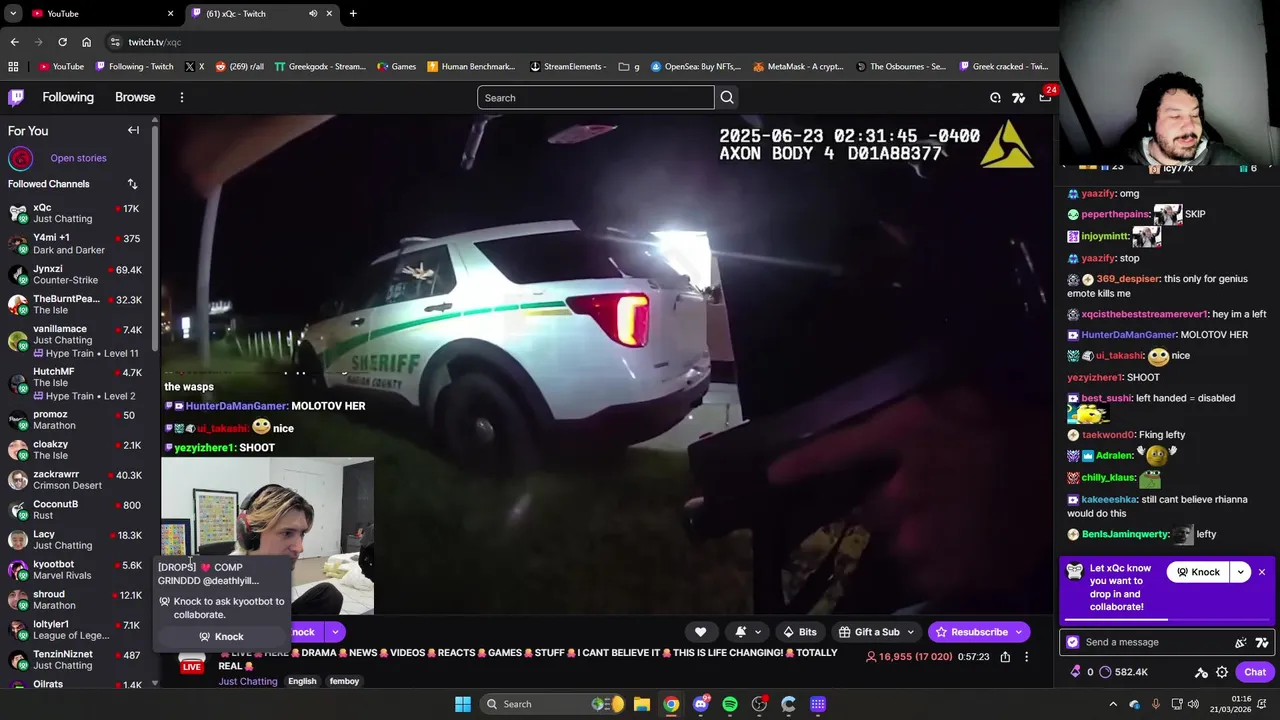The image size is (1280, 720).
Task: Click the Twitch logo home icon
Action: click(16, 97)
